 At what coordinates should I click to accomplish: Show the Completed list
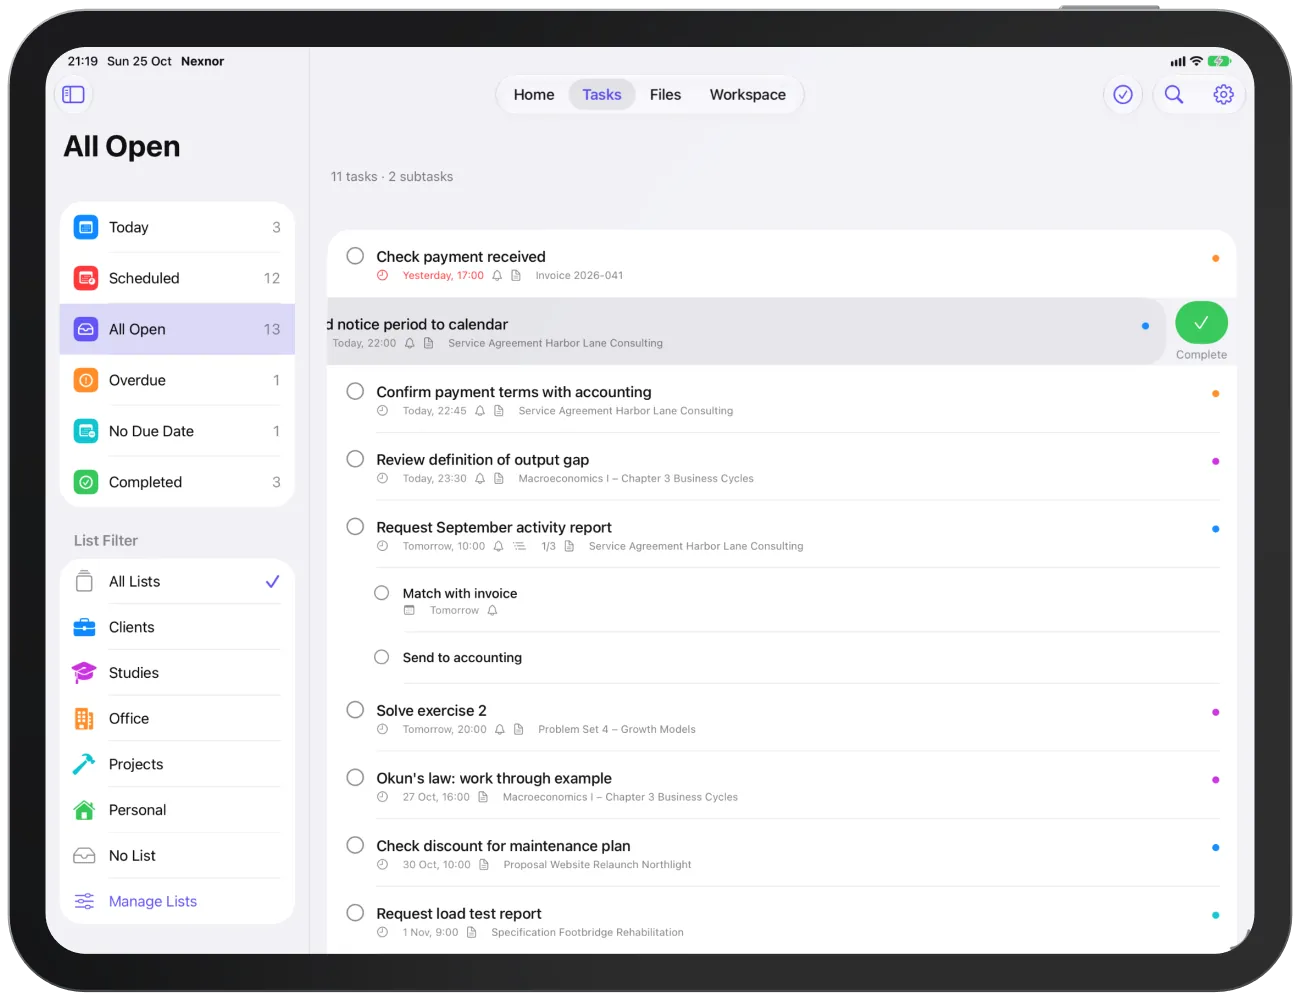pos(177,482)
